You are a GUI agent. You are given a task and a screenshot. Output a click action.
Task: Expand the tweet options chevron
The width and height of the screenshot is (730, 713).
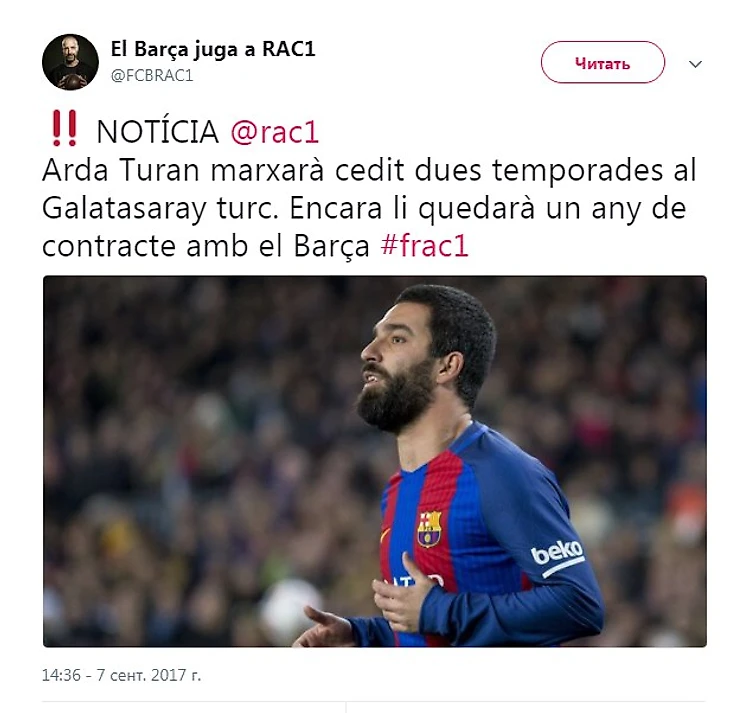tap(695, 64)
